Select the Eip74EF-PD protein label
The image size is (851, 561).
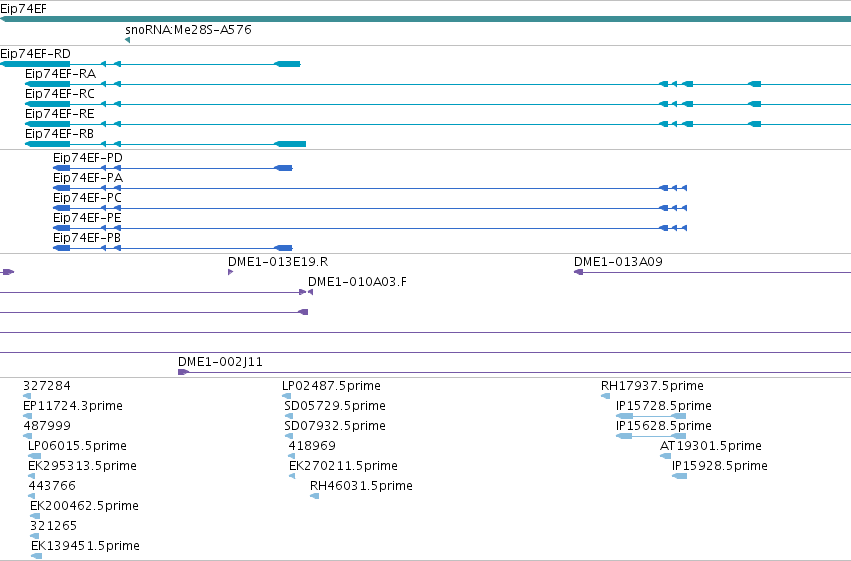pos(88,158)
